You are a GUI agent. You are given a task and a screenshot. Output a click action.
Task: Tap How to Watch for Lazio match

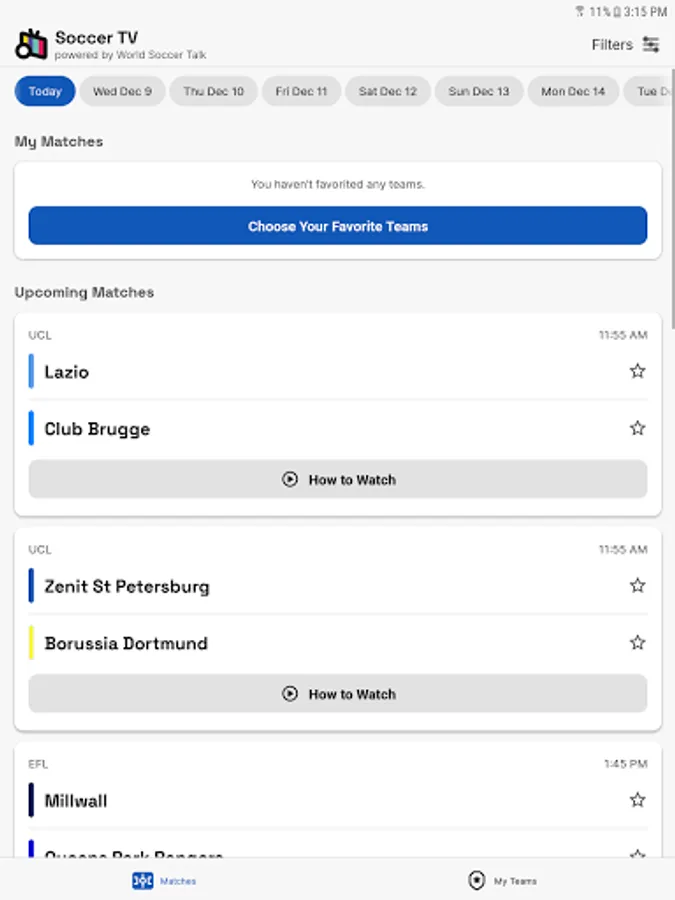338,480
